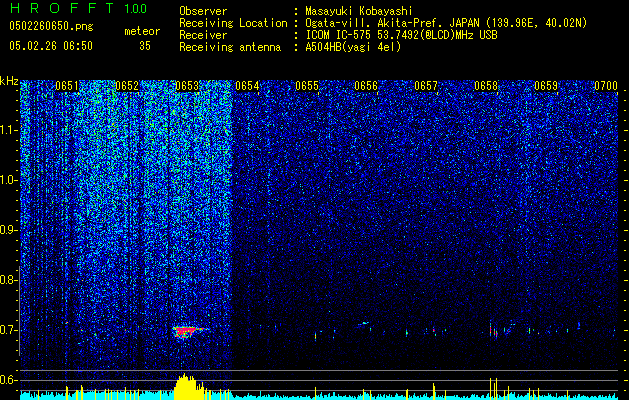Click the 'meteor' label
Screen dimensions: 629x400
142,31
